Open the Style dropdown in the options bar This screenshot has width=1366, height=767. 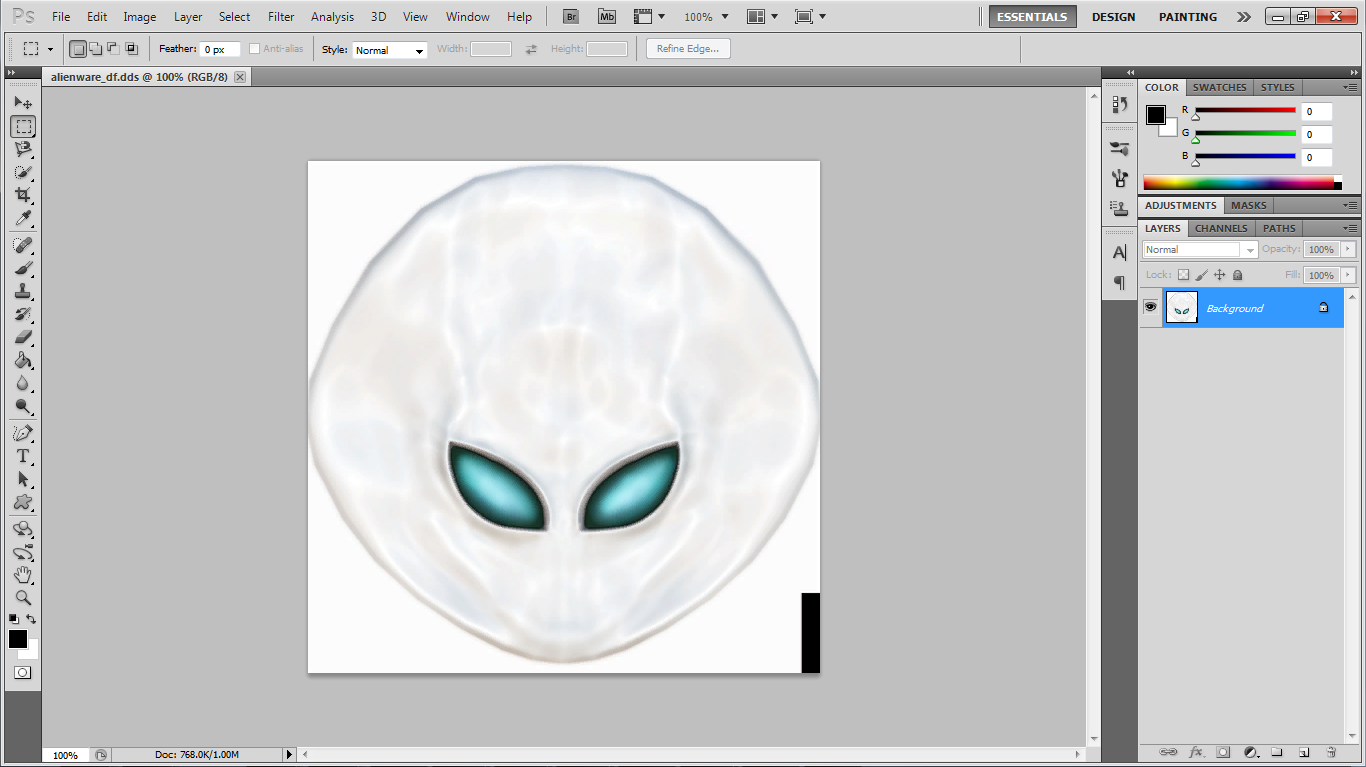click(x=390, y=50)
